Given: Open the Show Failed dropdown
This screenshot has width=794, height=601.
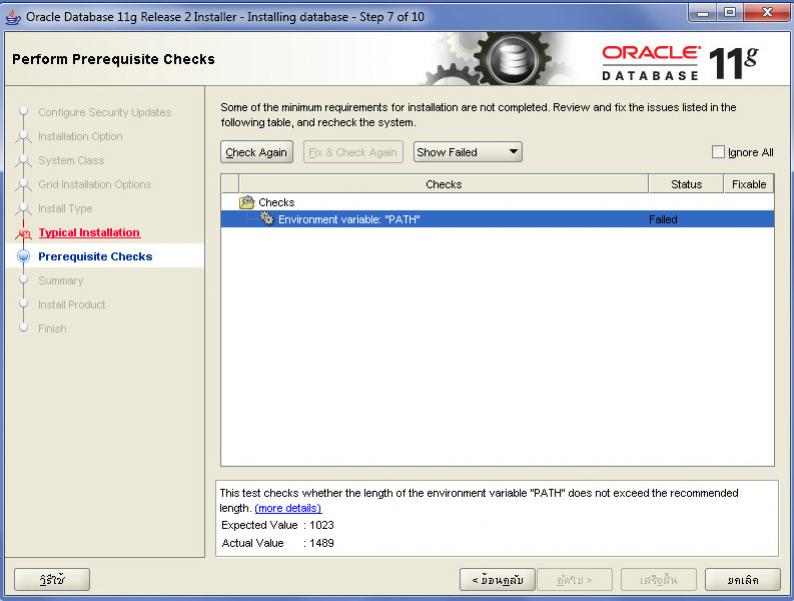Looking at the screenshot, I should click(467, 152).
